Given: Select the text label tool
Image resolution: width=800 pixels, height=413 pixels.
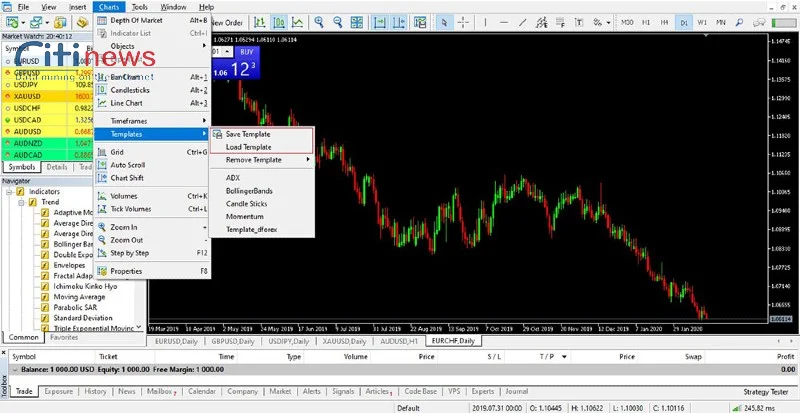Looking at the screenshot, I should (x=579, y=22).
